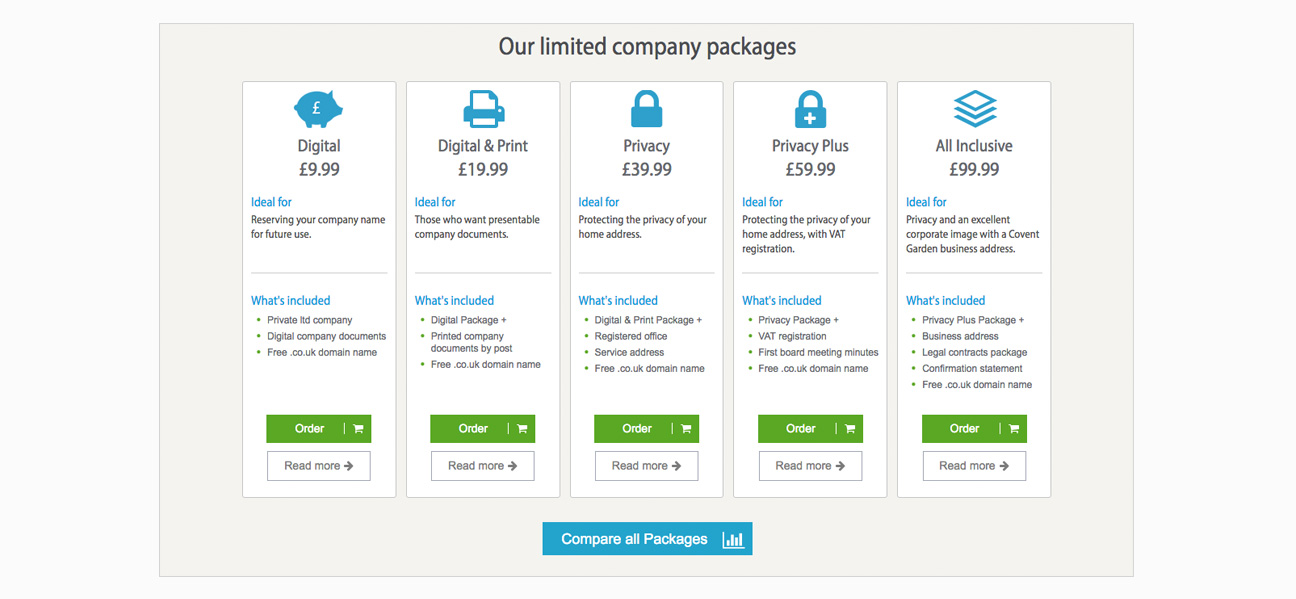Read more about All Inclusive package
The height and width of the screenshot is (599, 1296).
[x=974, y=466]
